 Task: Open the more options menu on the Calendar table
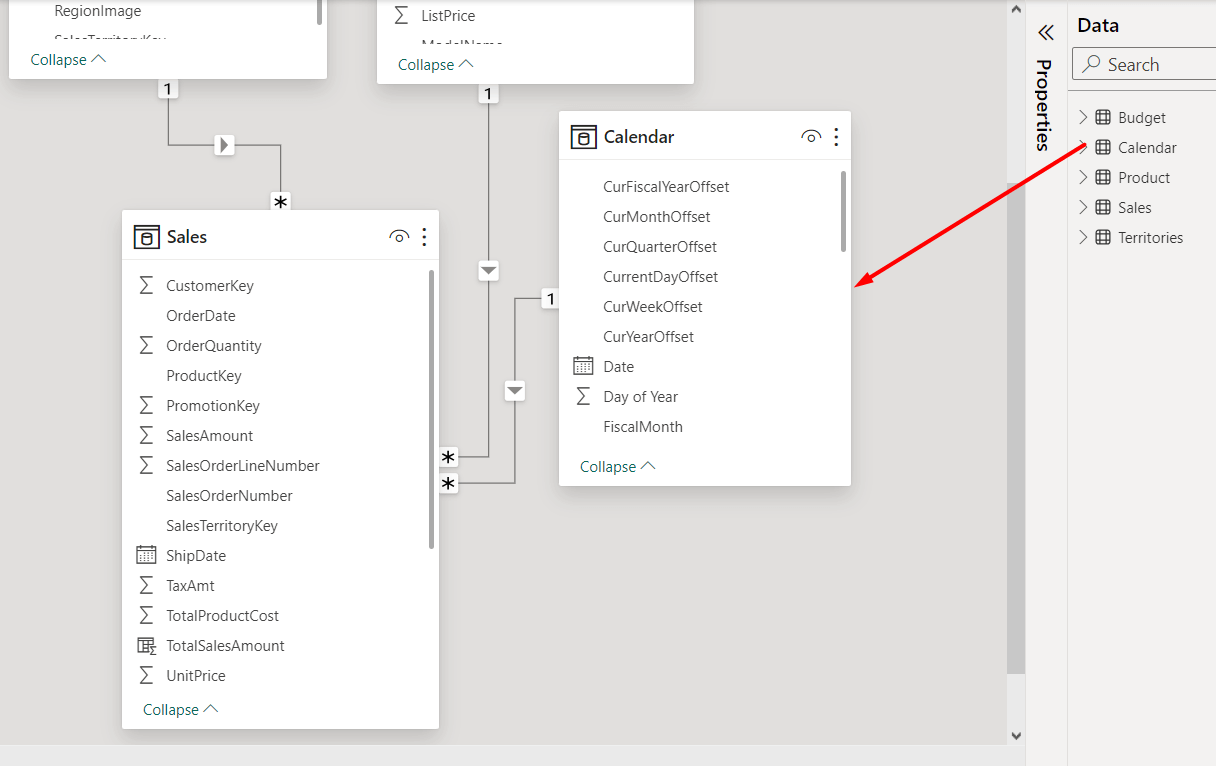tap(836, 137)
